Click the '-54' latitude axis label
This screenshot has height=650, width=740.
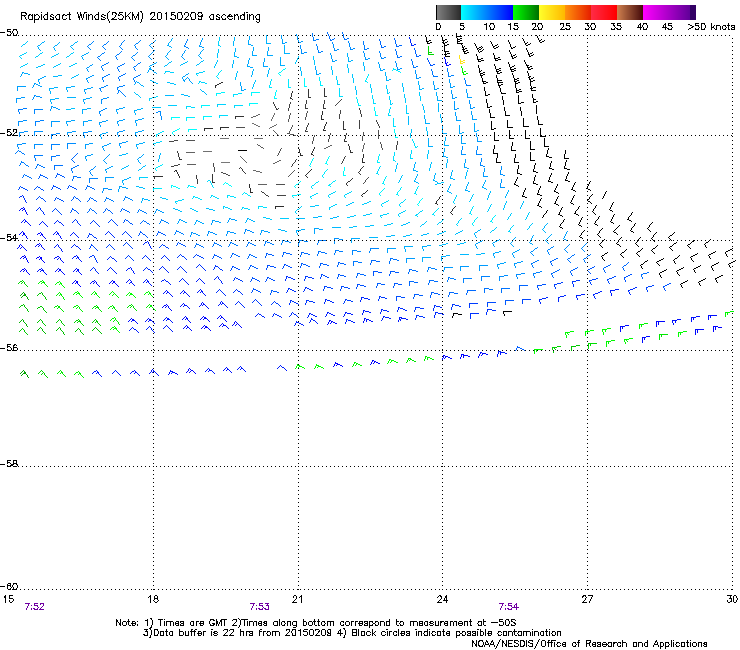[9, 237]
